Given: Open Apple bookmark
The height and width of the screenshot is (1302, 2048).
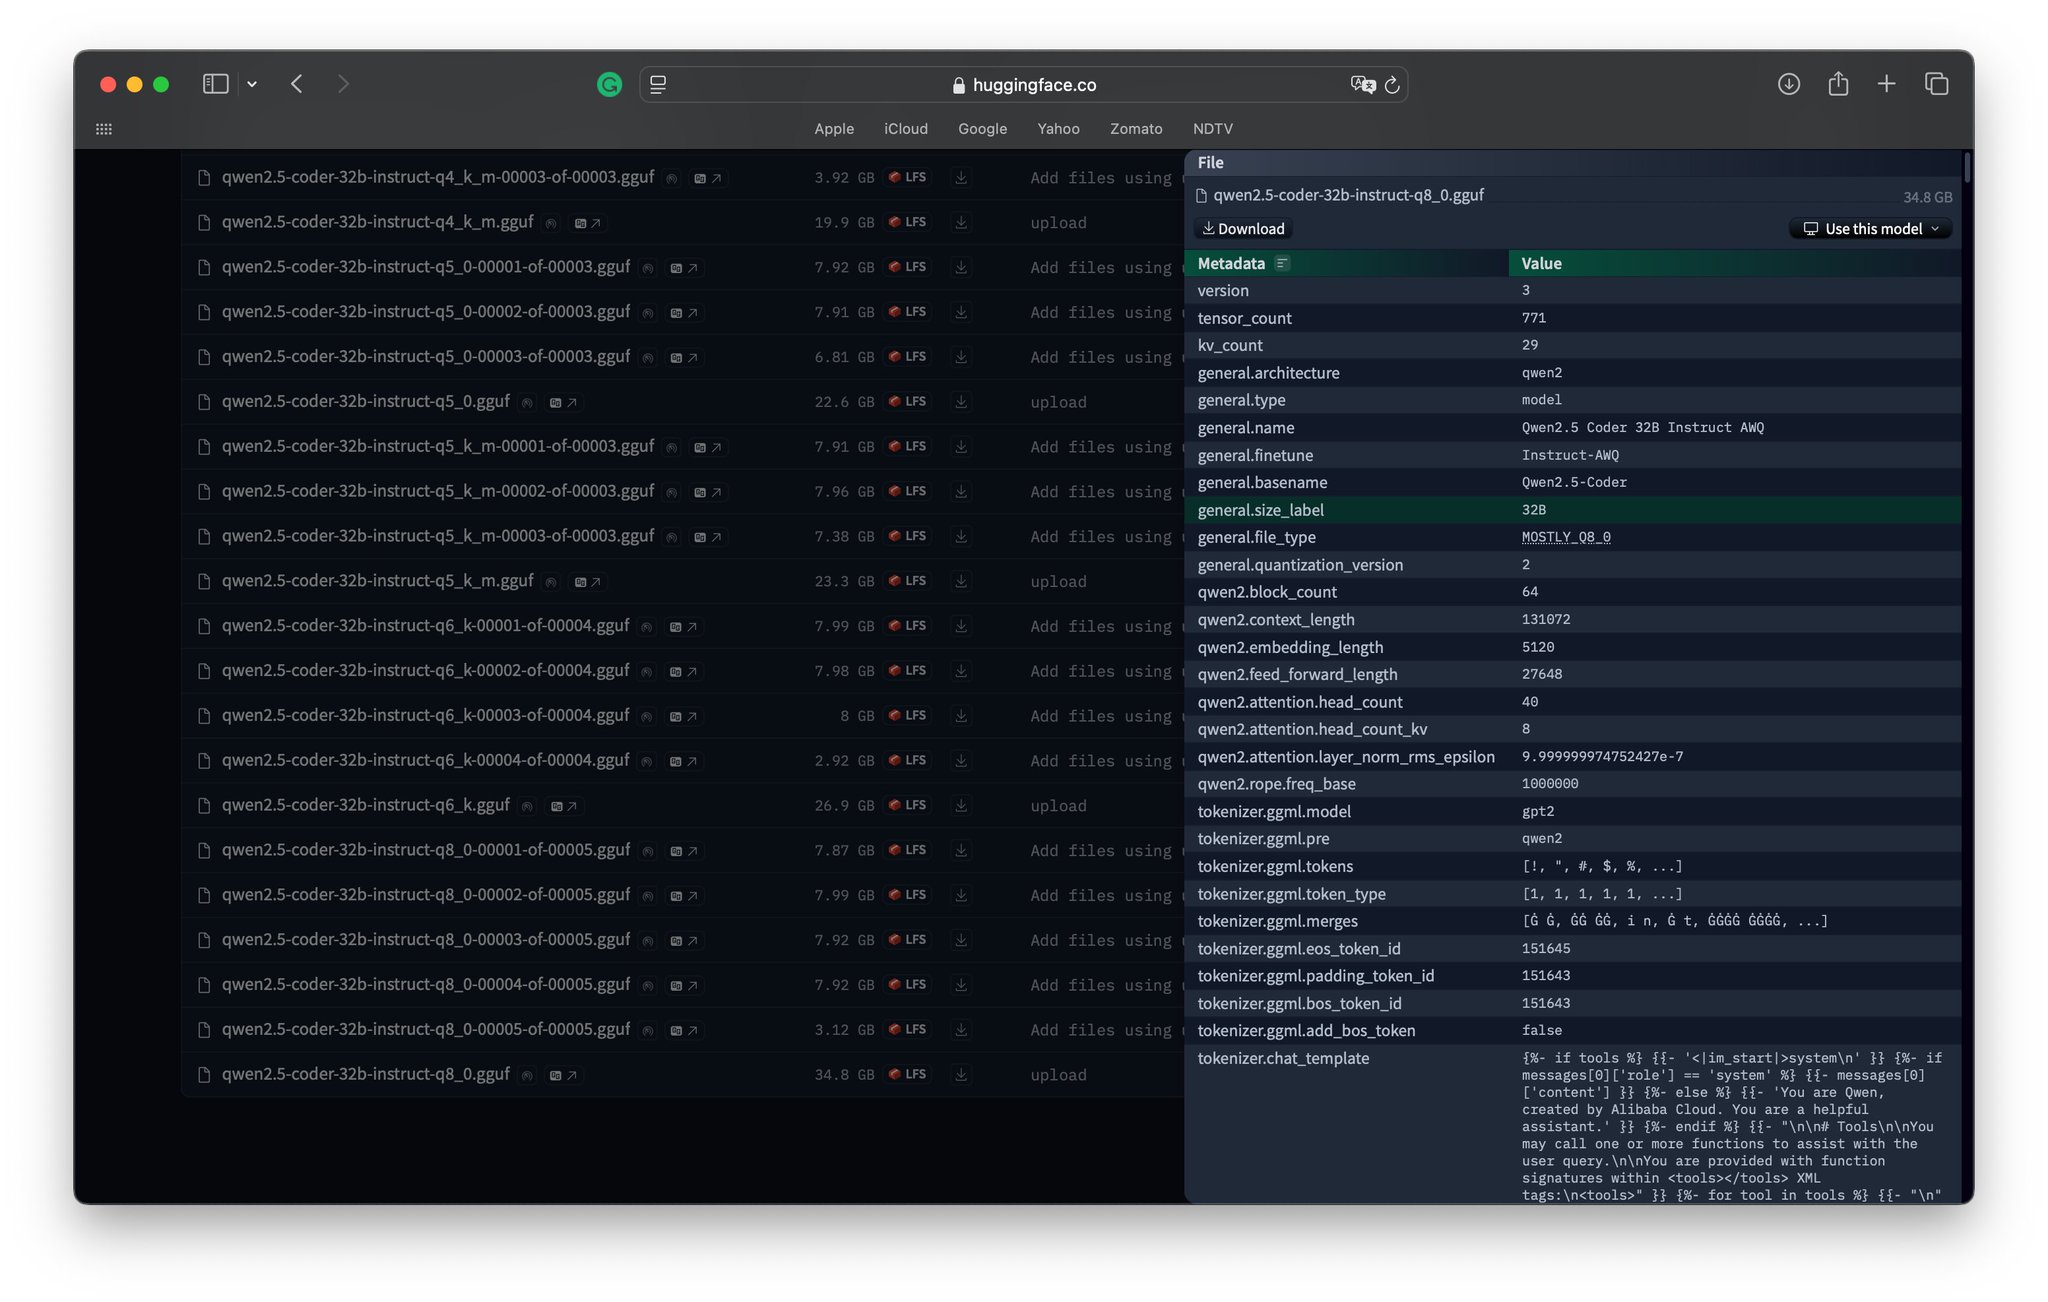Looking at the screenshot, I should [x=834, y=129].
